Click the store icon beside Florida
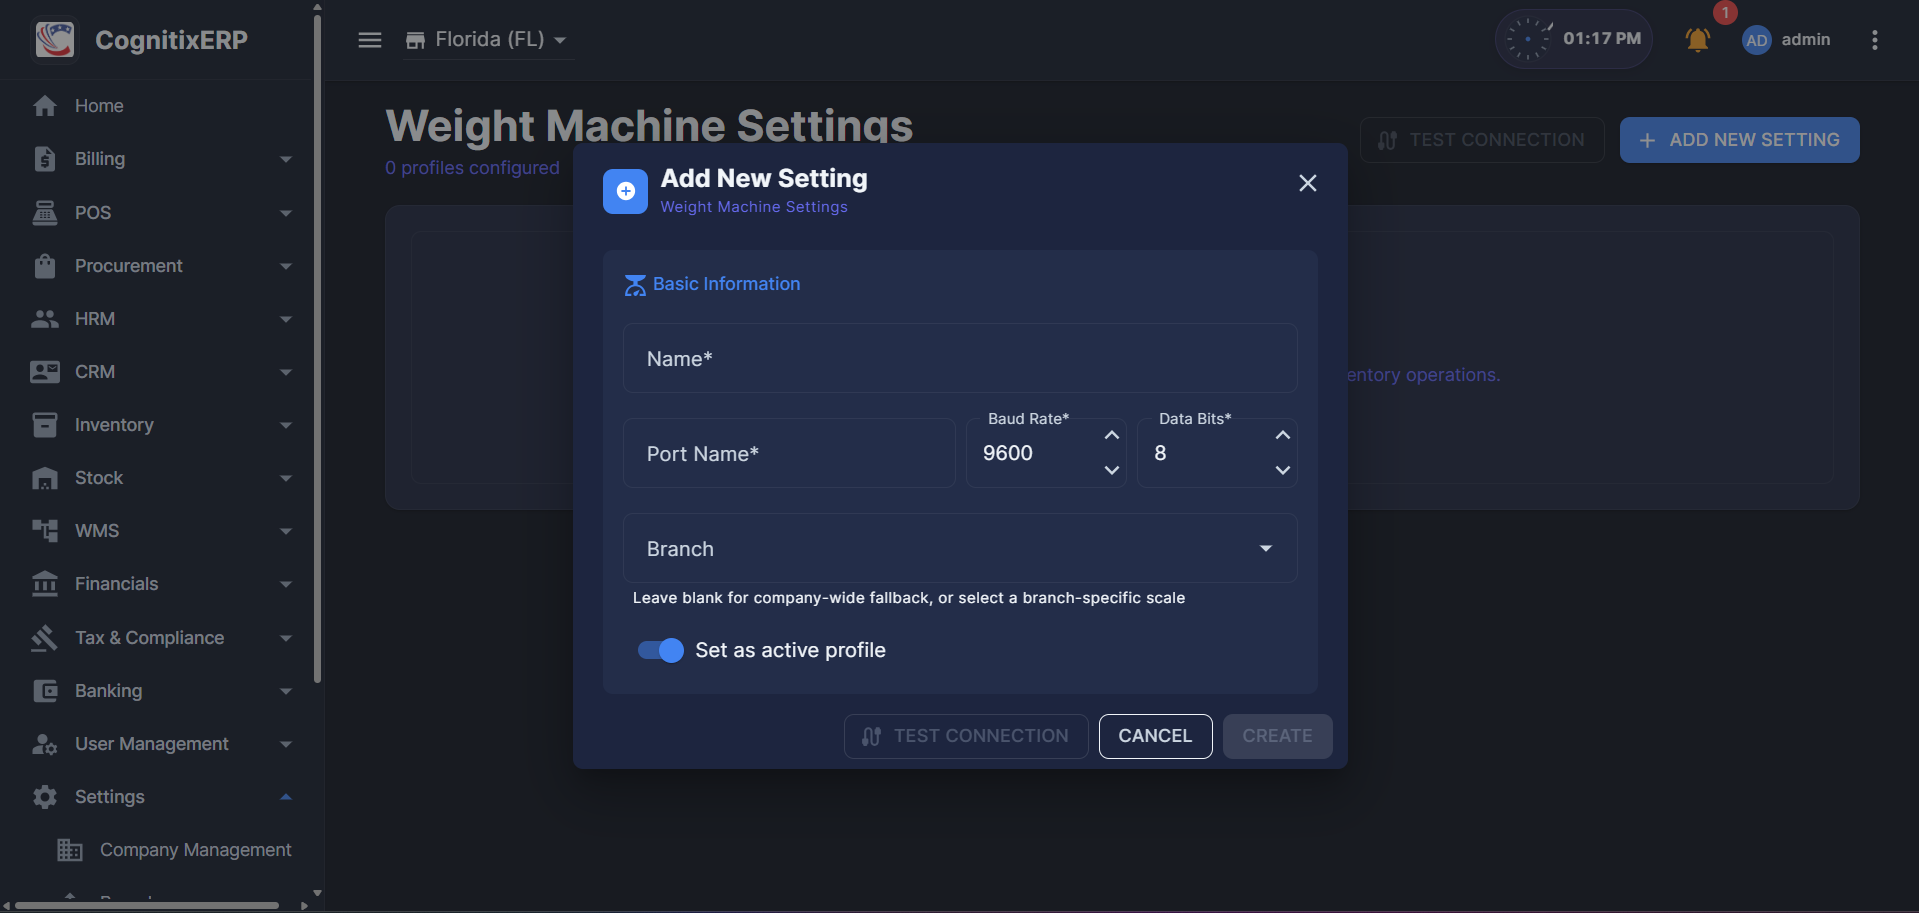Image resolution: width=1919 pixels, height=913 pixels. 415,40
